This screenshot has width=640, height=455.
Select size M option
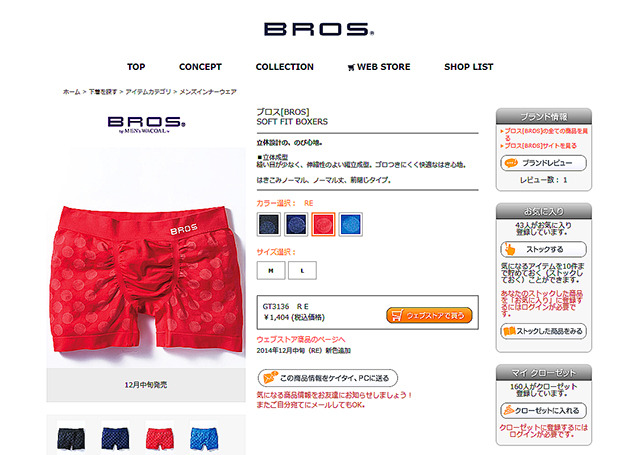tap(271, 270)
